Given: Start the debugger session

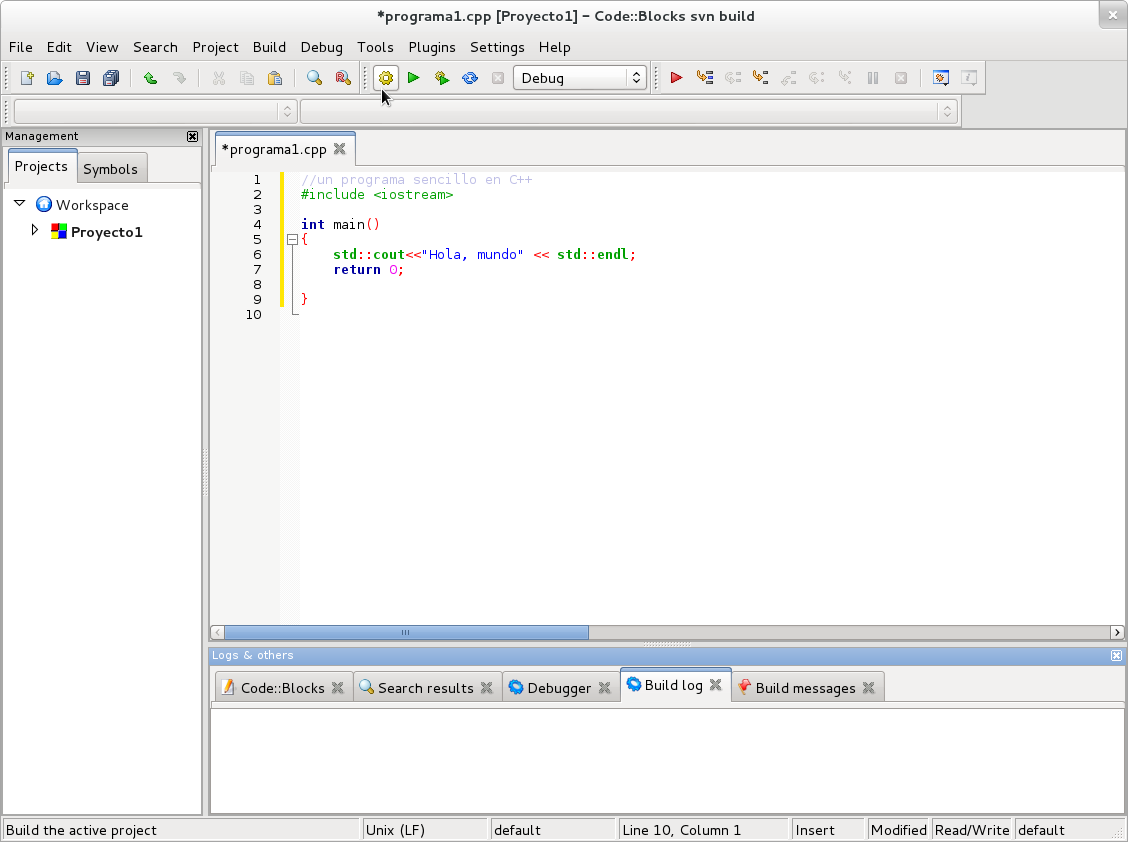Looking at the screenshot, I should pyautogui.click(x=675, y=77).
